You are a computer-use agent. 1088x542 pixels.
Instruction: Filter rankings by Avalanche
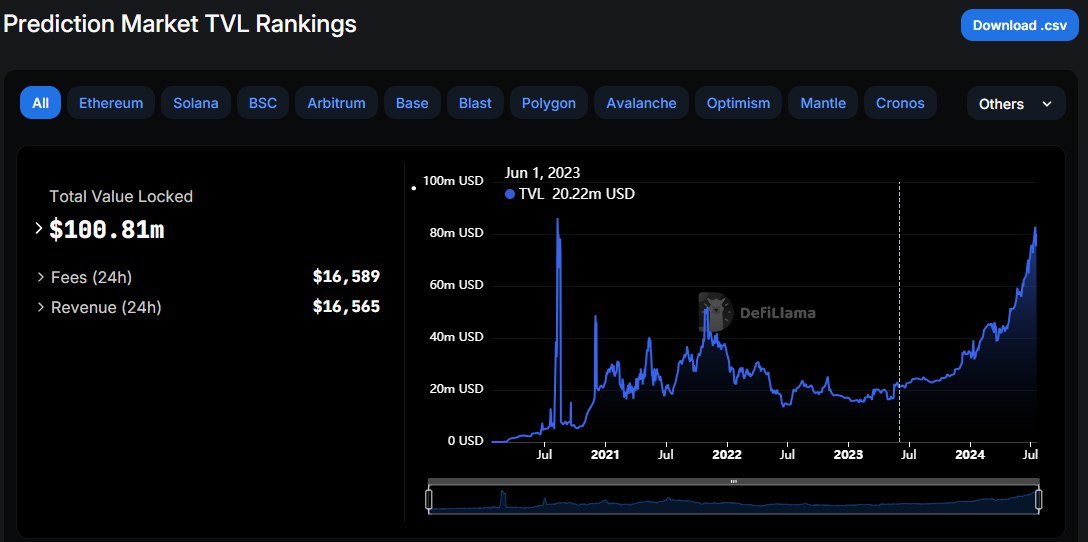pos(641,103)
